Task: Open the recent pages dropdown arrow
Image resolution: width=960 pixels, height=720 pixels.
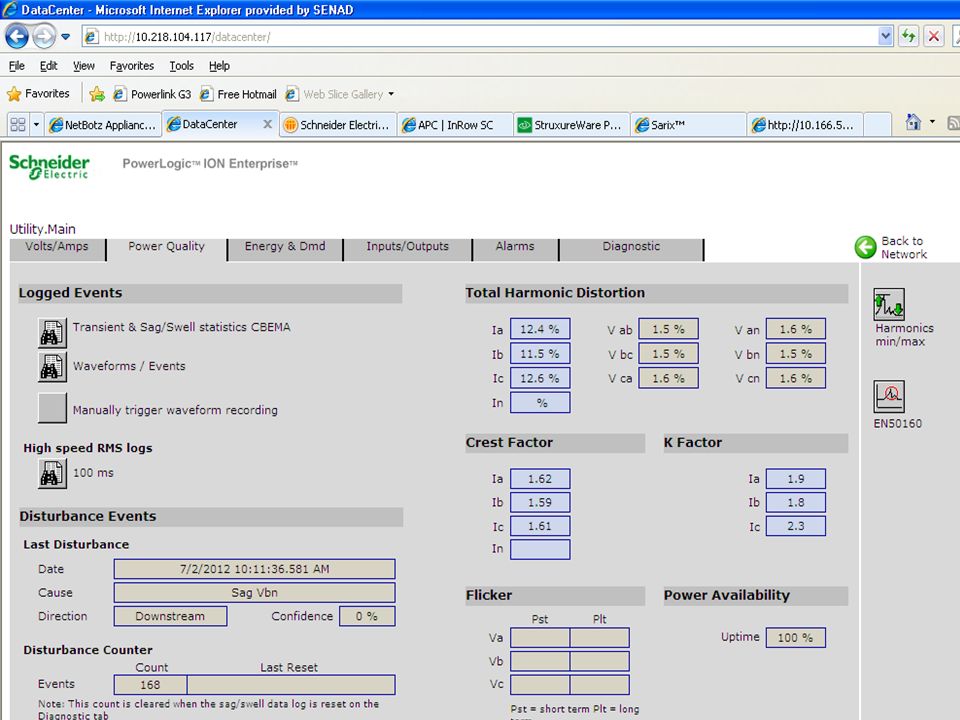Action: 66,37
